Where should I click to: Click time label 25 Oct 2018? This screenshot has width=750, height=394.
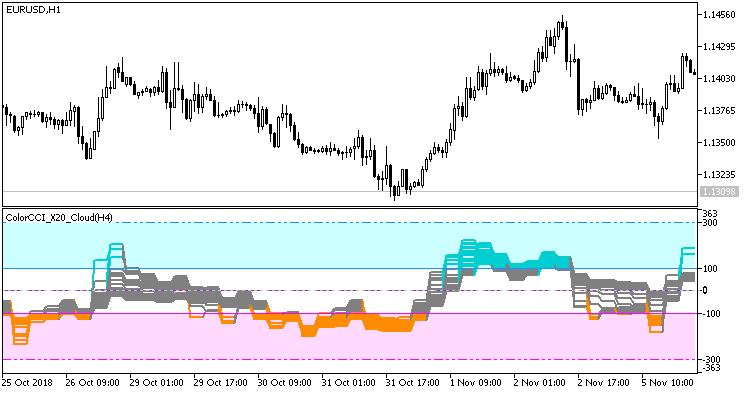click(27, 383)
